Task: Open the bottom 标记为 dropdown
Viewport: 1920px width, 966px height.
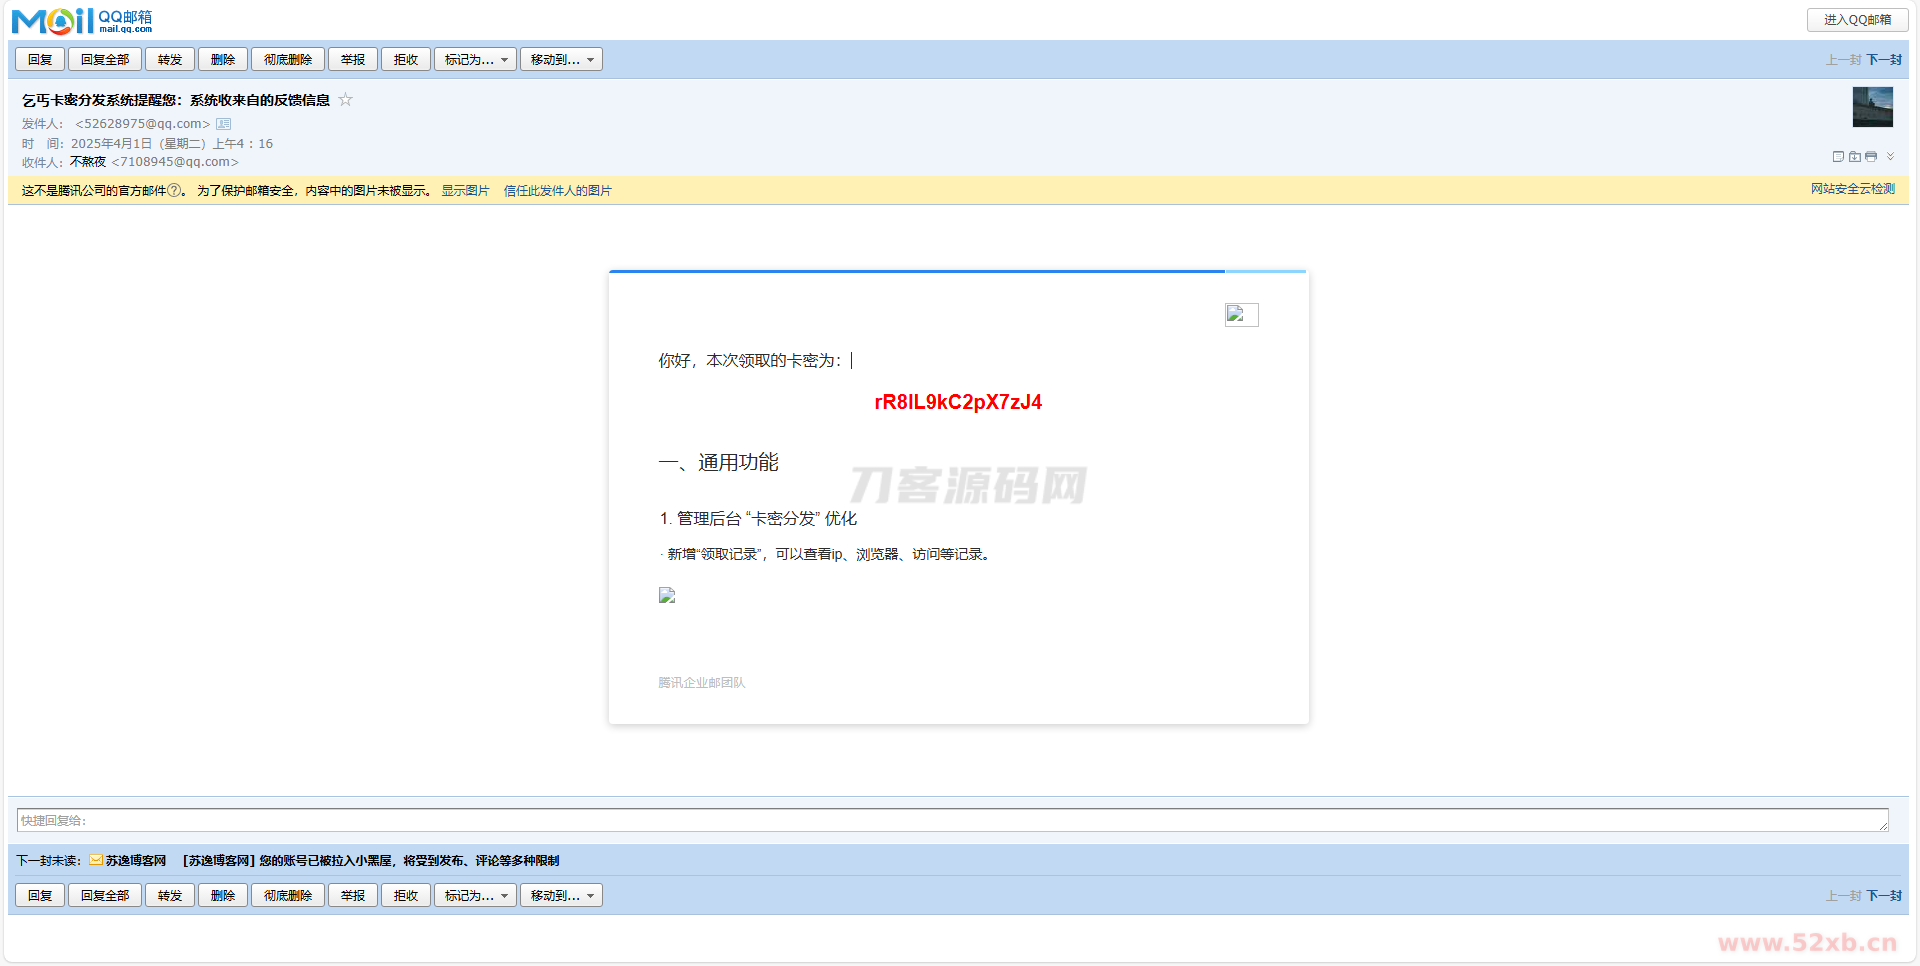Action: [475, 896]
